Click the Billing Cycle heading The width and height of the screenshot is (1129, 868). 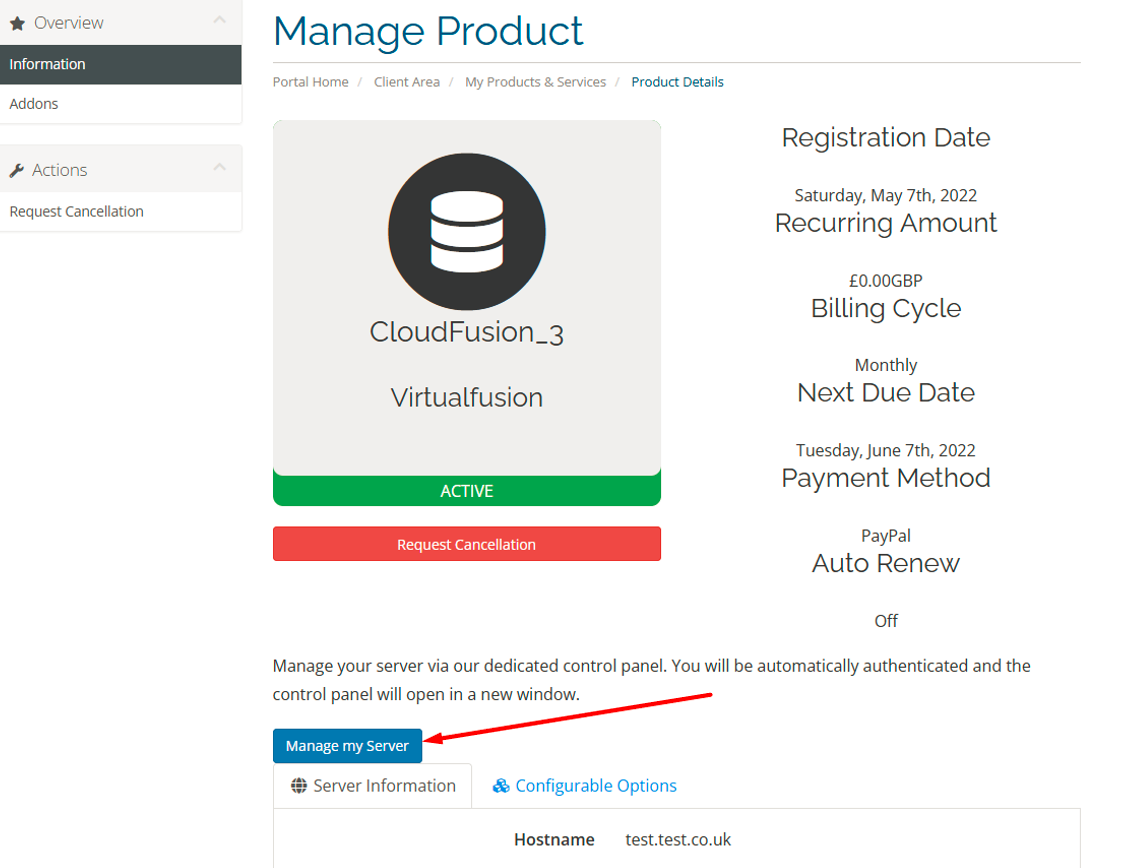(x=886, y=308)
